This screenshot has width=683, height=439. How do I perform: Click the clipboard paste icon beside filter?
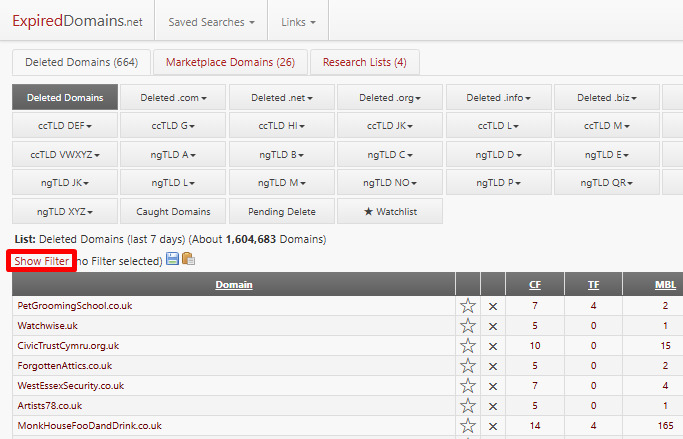click(188, 260)
